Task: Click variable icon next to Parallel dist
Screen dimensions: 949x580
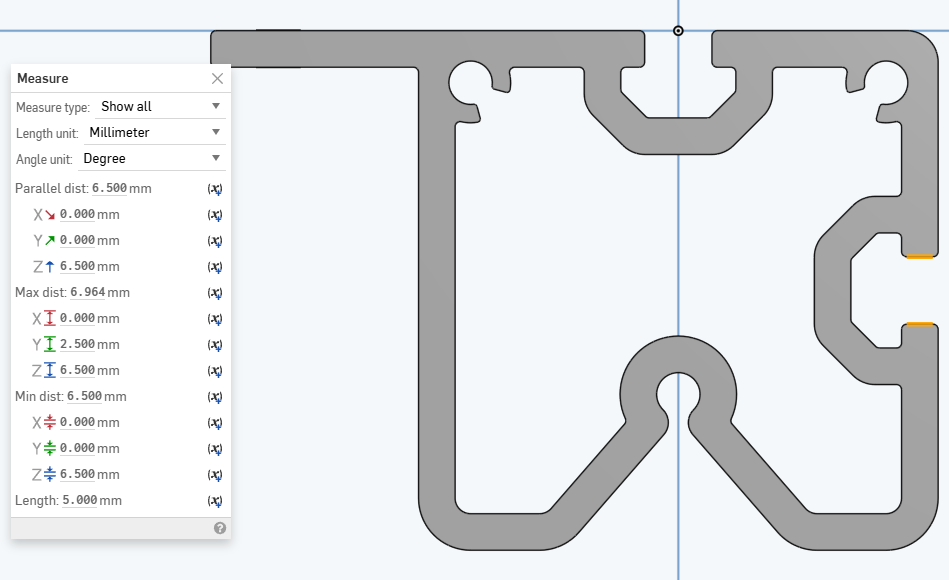Action: (214, 189)
